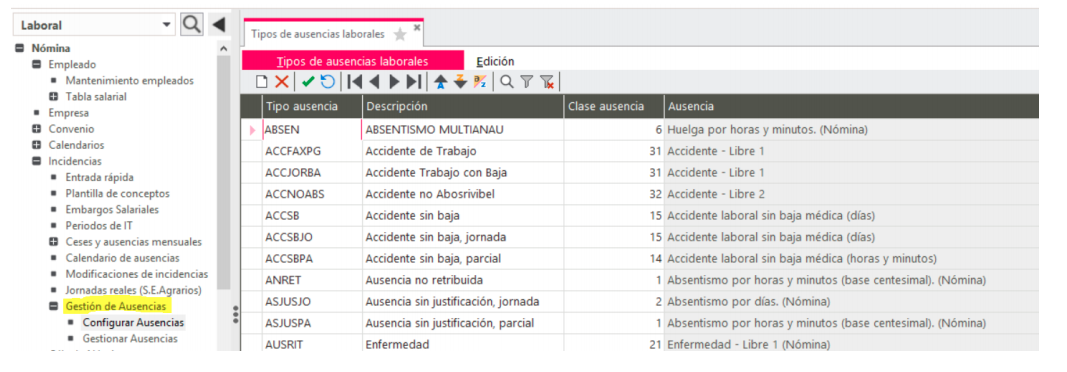The width and height of the screenshot is (1067, 372).
Task: Expand the Tabla salarial node
Action: pos(53,97)
